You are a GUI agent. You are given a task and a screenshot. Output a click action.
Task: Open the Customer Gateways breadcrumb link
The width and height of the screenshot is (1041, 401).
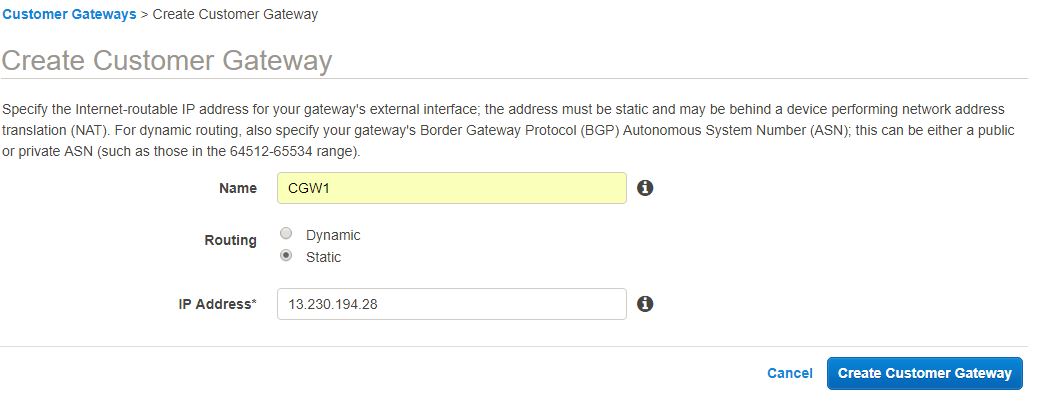[x=69, y=14]
